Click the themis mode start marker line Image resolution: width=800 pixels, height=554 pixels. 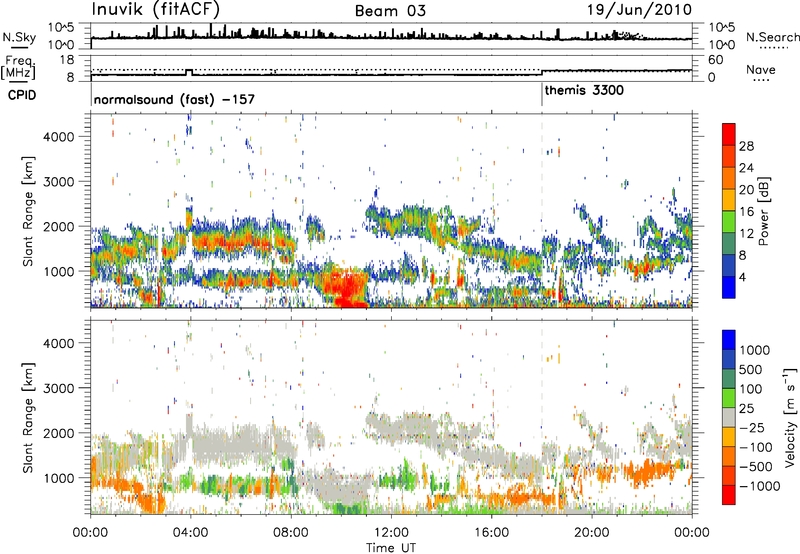(x=542, y=95)
